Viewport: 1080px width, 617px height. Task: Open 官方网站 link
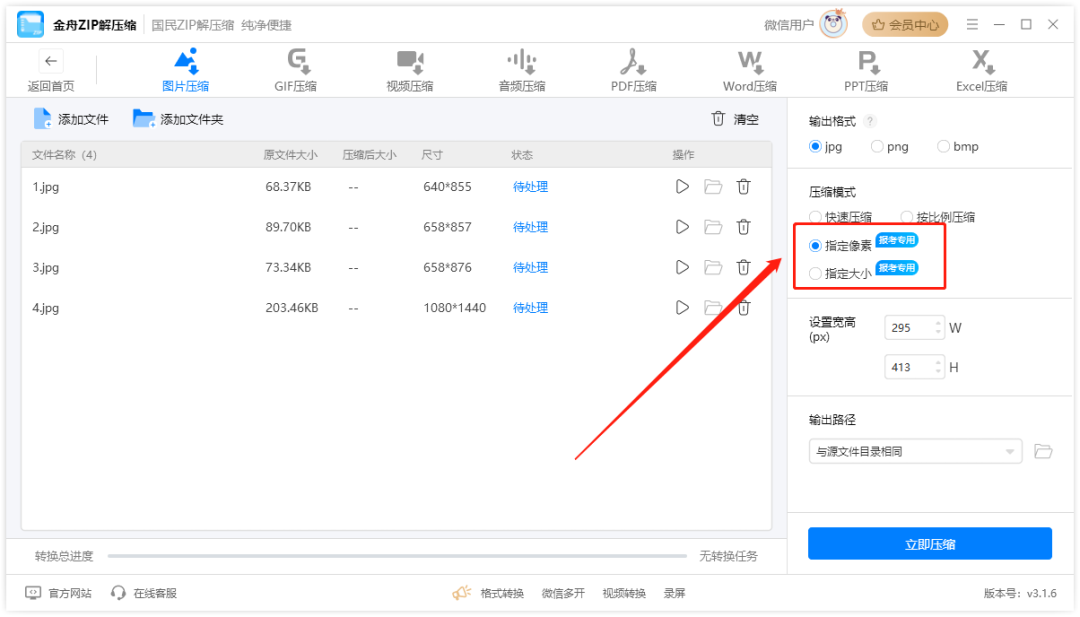click(x=59, y=593)
